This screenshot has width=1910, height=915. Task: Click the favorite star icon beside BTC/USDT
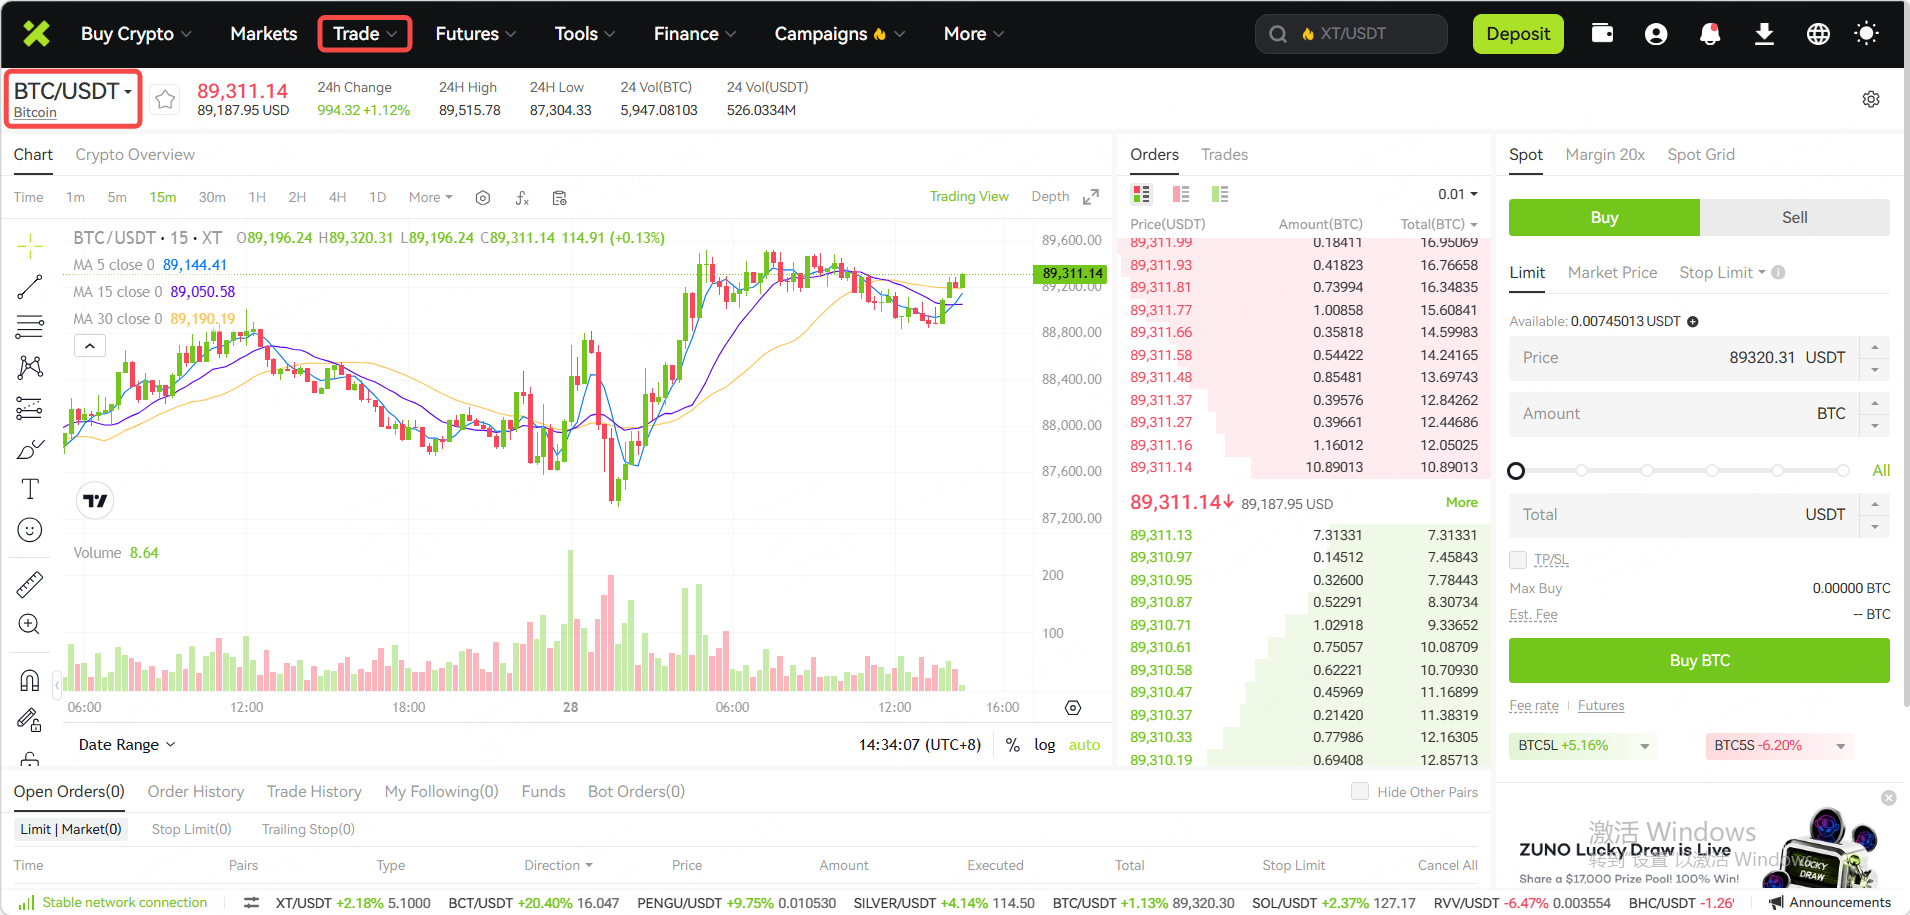pyautogui.click(x=165, y=99)
